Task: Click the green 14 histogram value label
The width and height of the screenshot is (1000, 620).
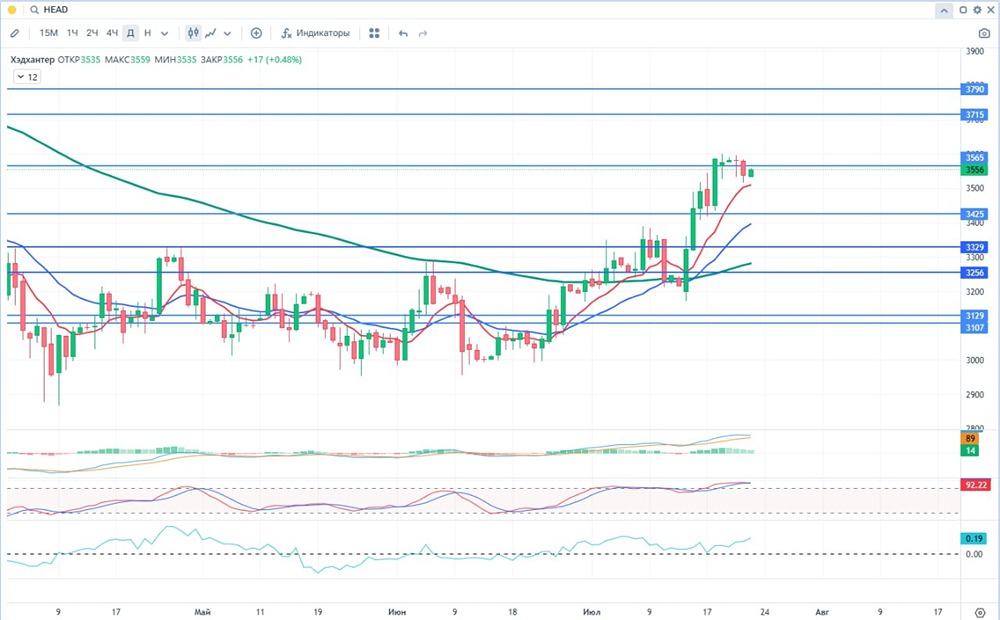Action: (x=970, y=450)
